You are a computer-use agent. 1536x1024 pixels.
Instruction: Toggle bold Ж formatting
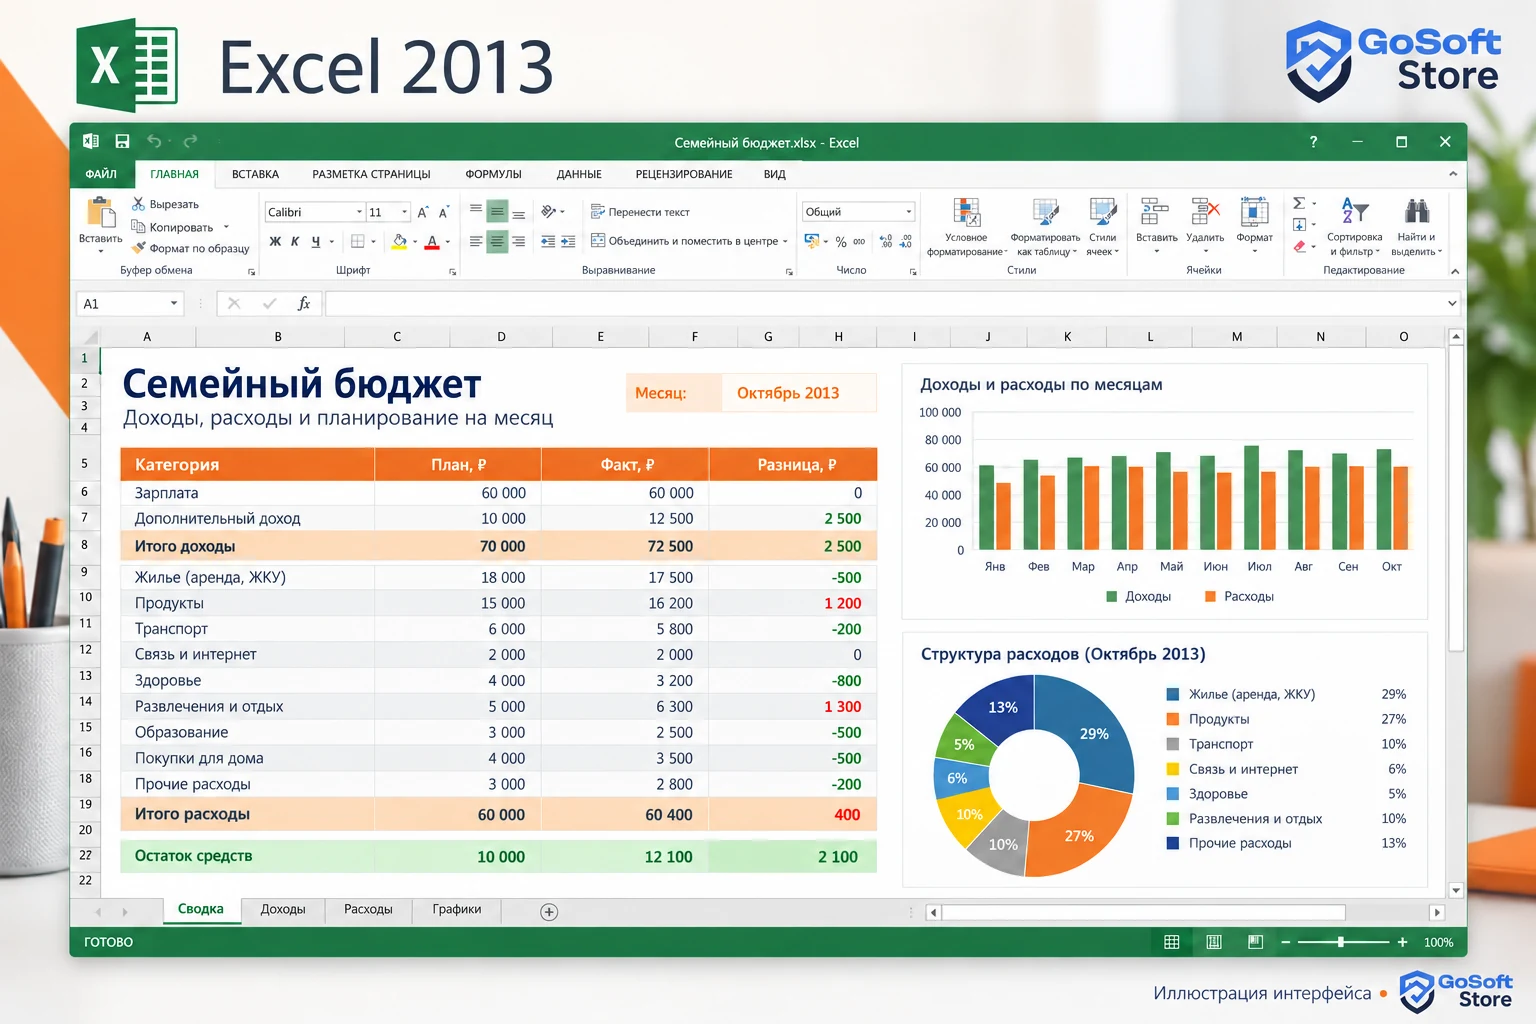(x=275, y=241)
